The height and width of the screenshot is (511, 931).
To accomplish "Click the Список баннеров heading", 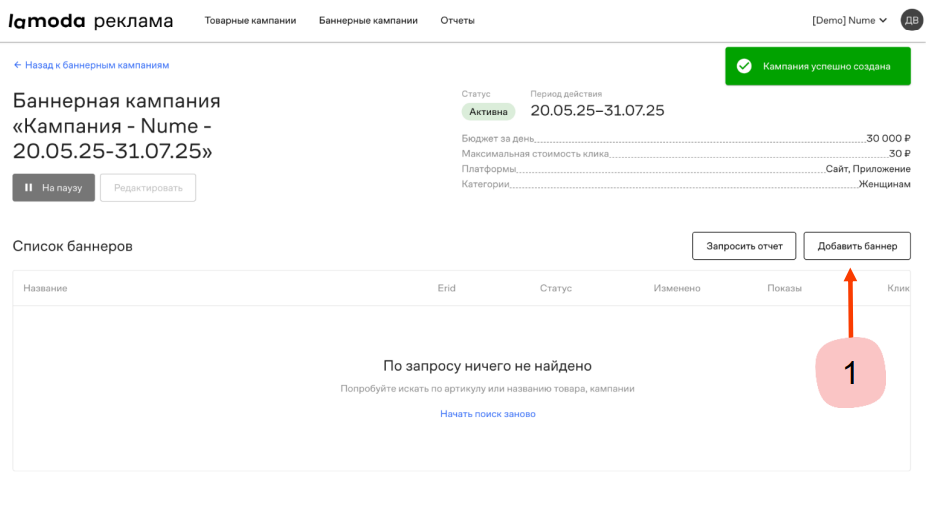I will [72, 246].
